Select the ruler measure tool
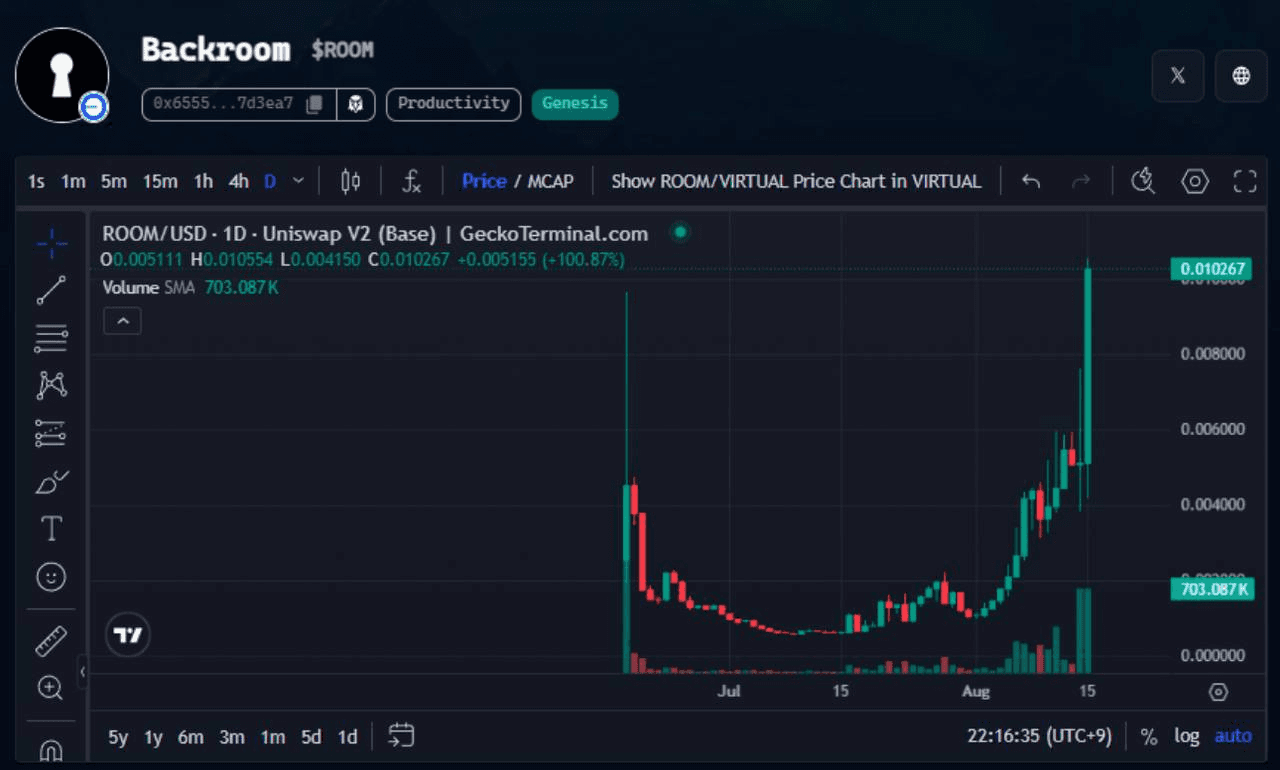This screenshot has width=1280, height=770. click(51, 641)
